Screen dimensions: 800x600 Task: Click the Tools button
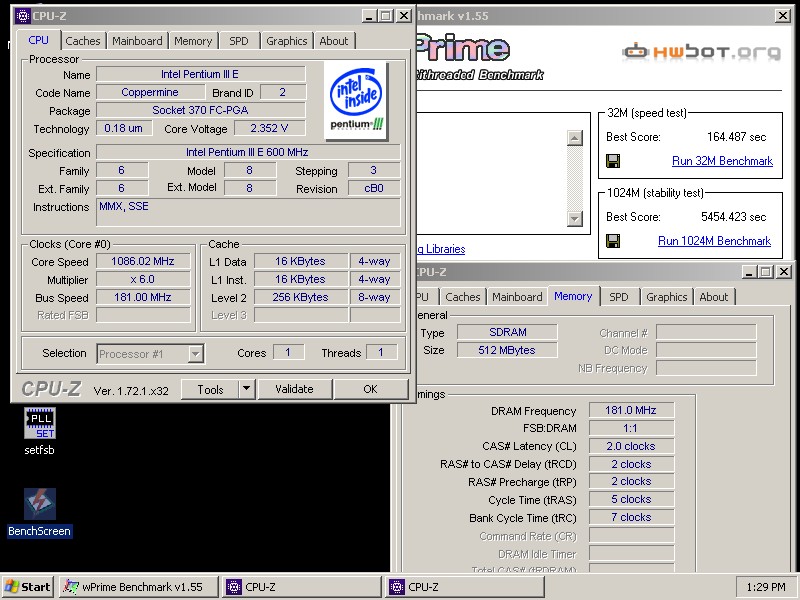(x=210, y=389)
